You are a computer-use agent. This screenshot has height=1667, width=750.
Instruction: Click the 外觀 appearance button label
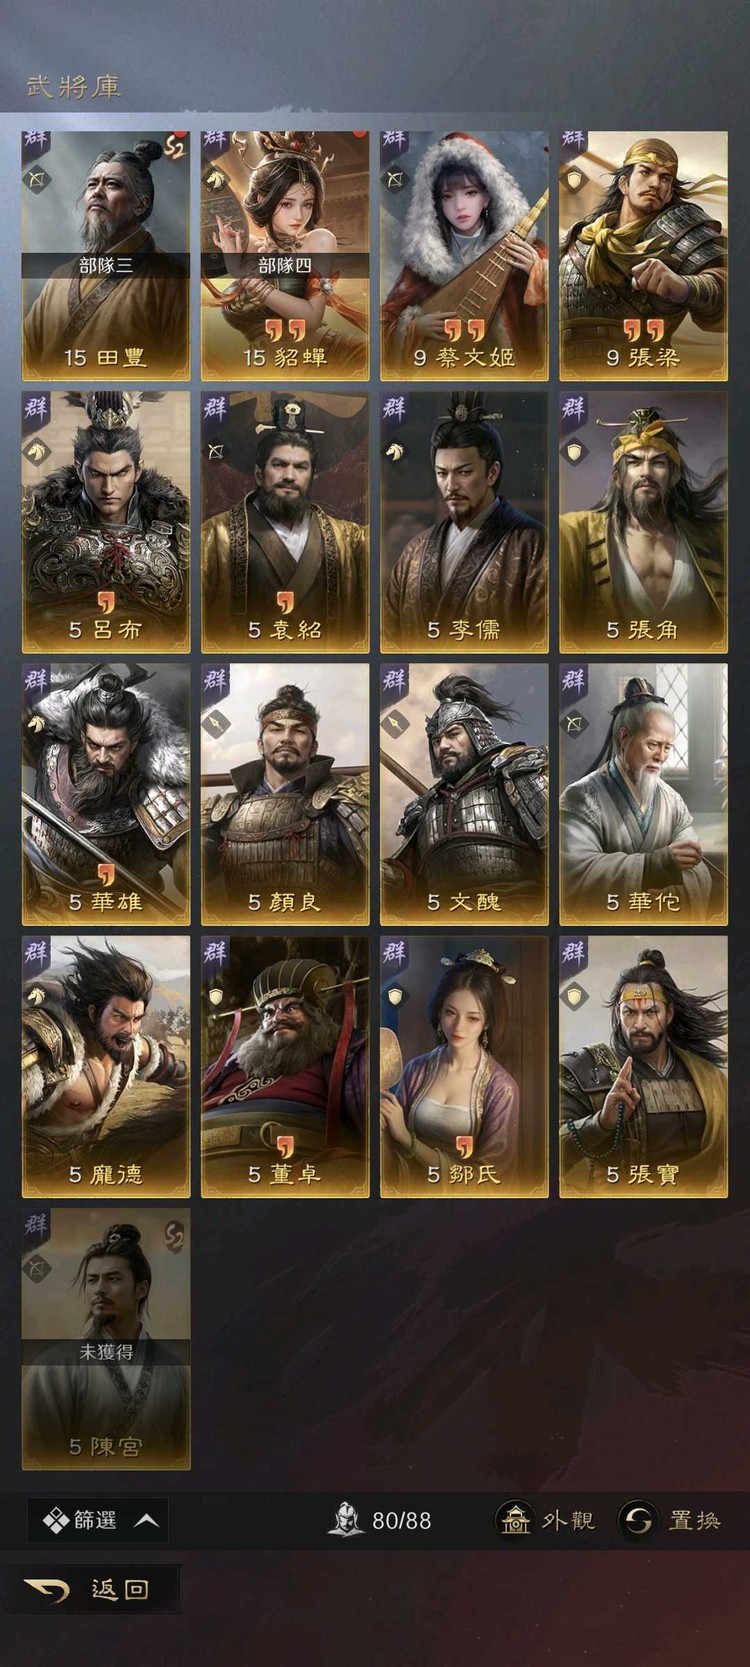pos(568,1520)
